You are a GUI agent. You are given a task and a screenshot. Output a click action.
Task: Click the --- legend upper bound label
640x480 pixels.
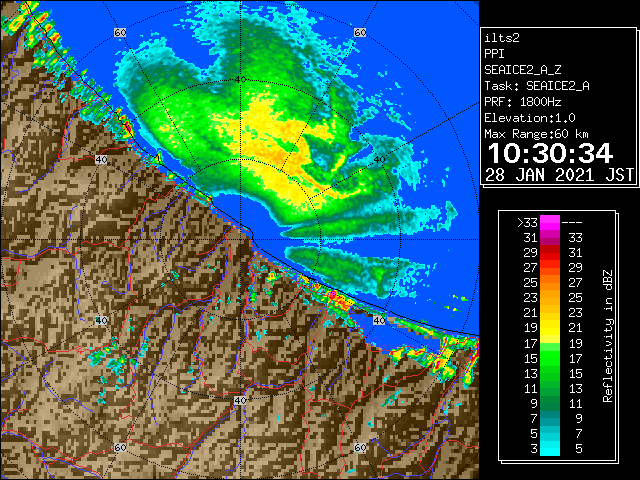coord(572,223)
